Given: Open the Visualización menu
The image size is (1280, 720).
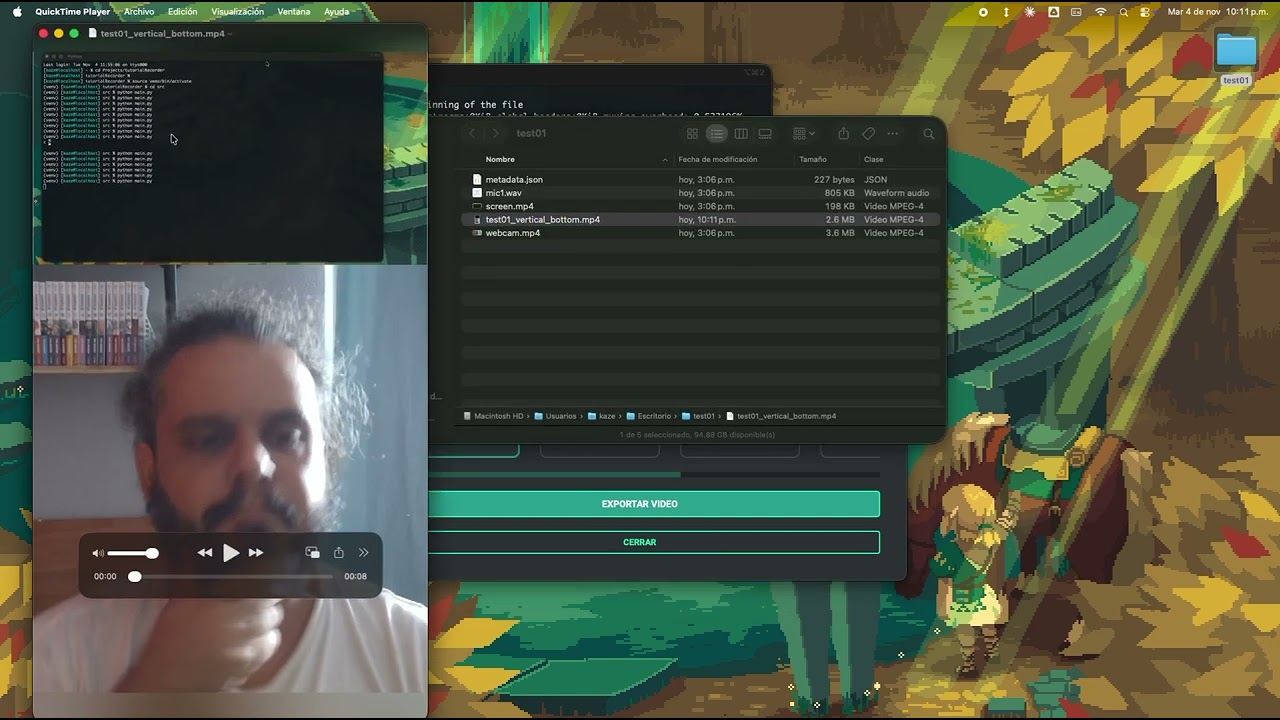Looking at the screenshot, I should pos(237,11).
